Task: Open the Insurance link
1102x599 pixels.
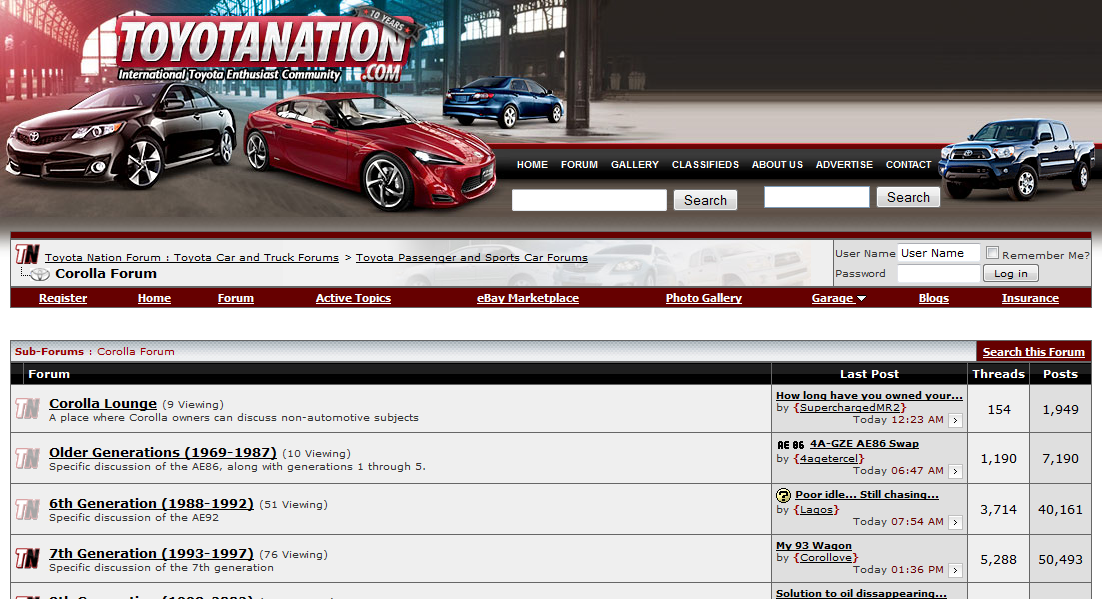Action: pyautogui.click(x=1030, y=298)
